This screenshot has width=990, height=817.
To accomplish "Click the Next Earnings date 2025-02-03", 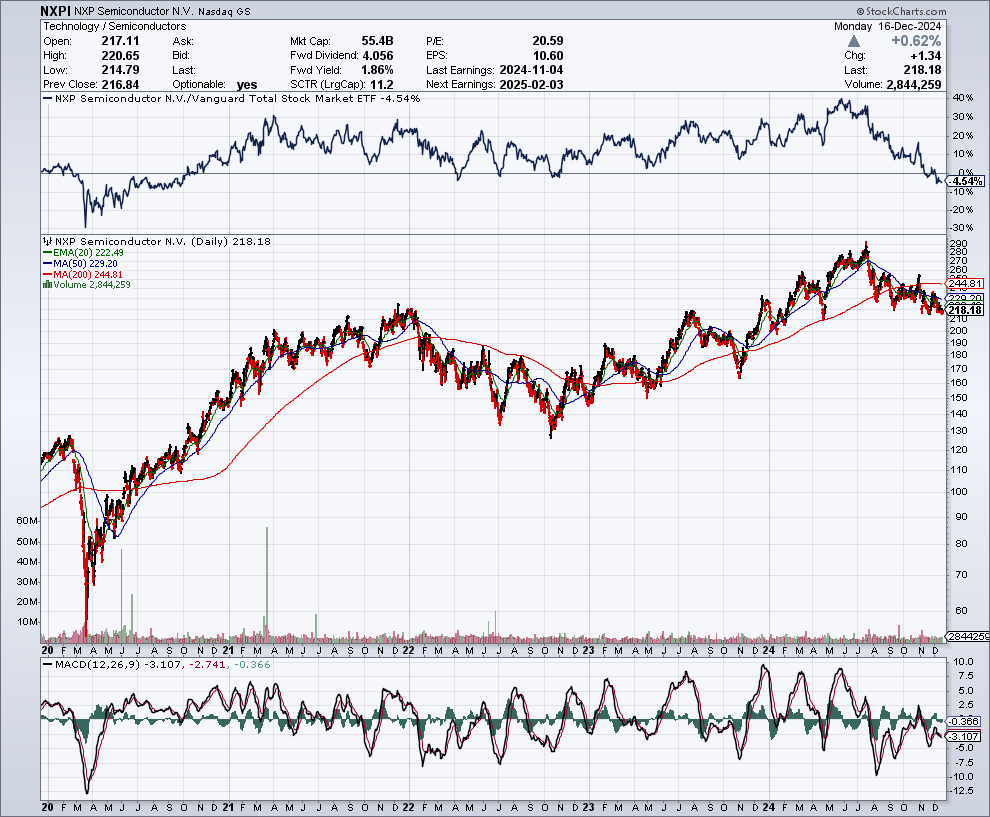I will 531,85.
